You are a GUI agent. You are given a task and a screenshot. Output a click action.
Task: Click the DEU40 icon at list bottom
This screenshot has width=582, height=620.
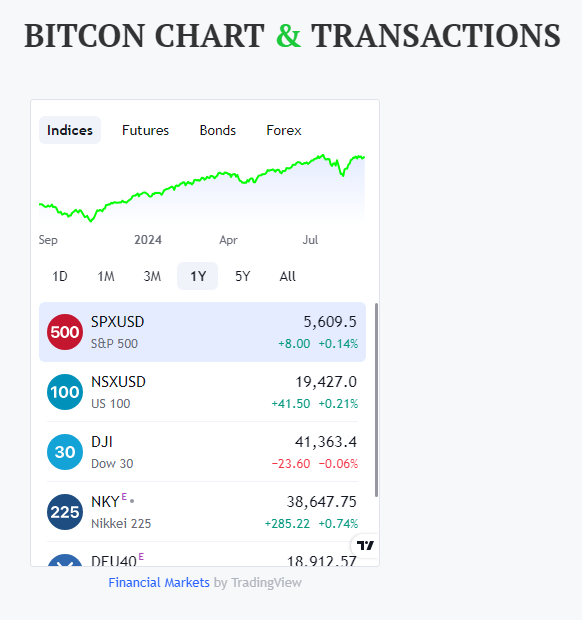(65, 560)
